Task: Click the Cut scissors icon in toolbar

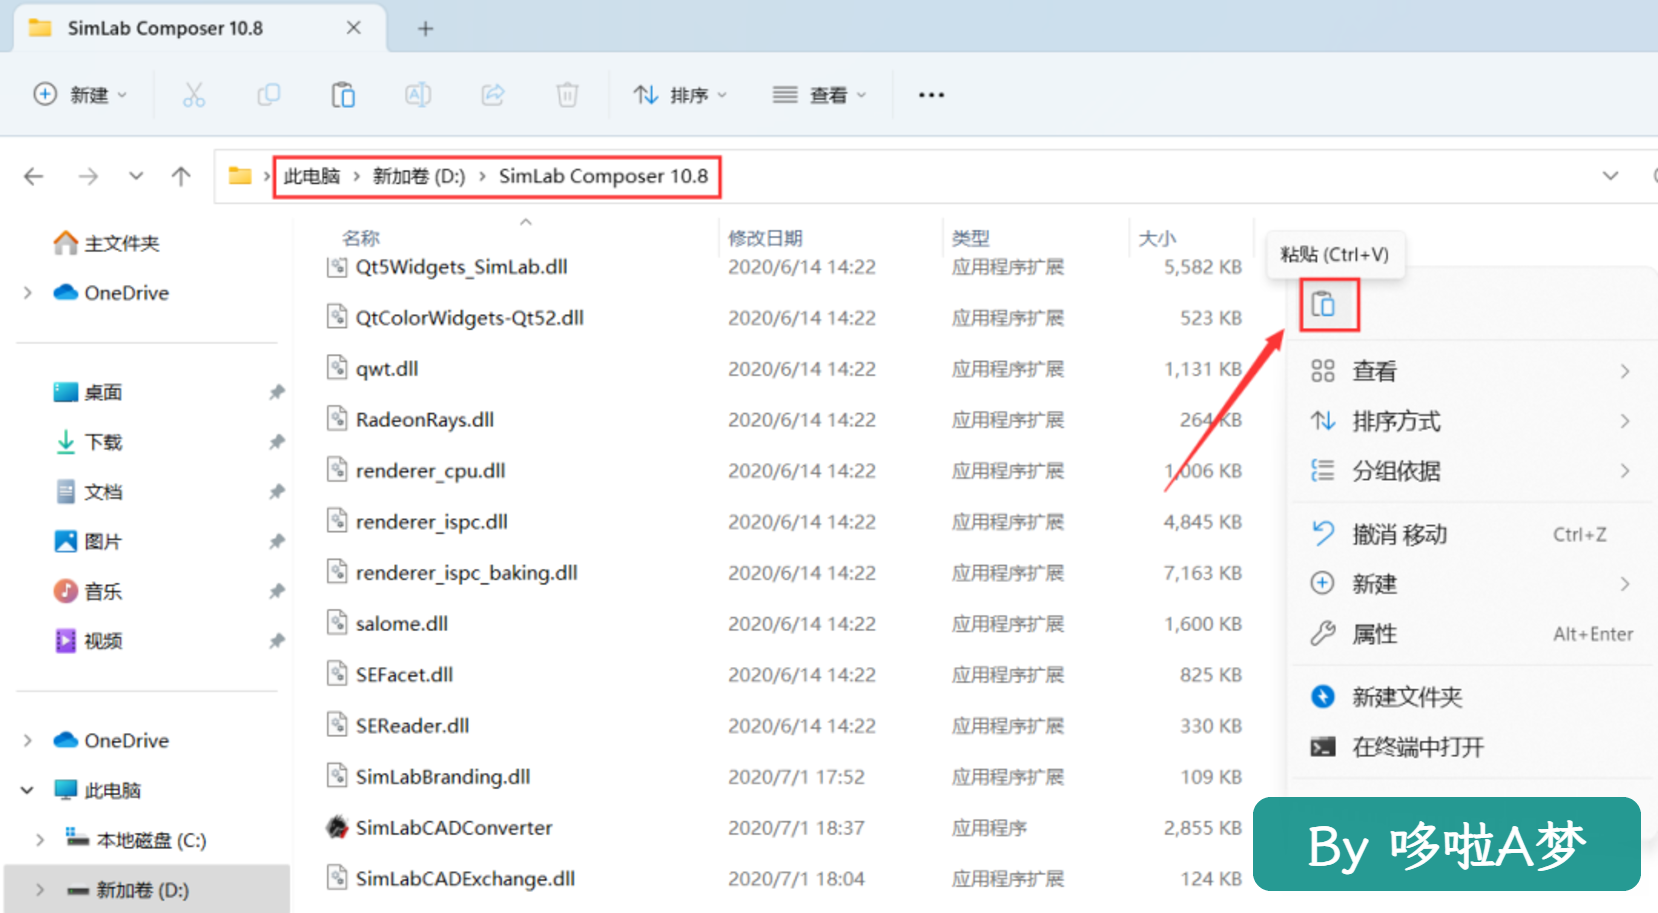Action: (x=194, y=95)
